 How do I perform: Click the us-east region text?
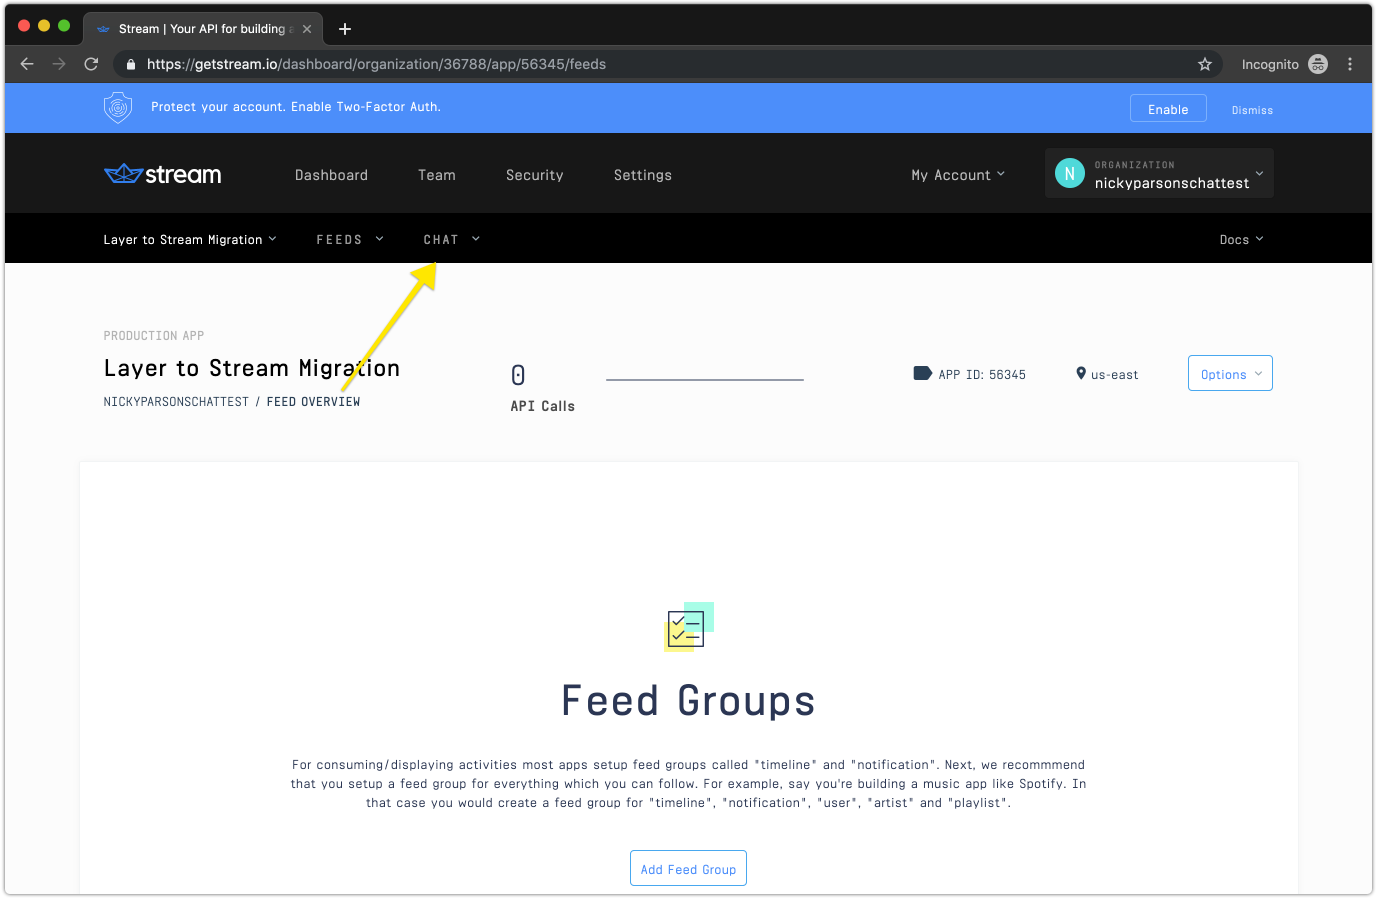(1115, 375)
